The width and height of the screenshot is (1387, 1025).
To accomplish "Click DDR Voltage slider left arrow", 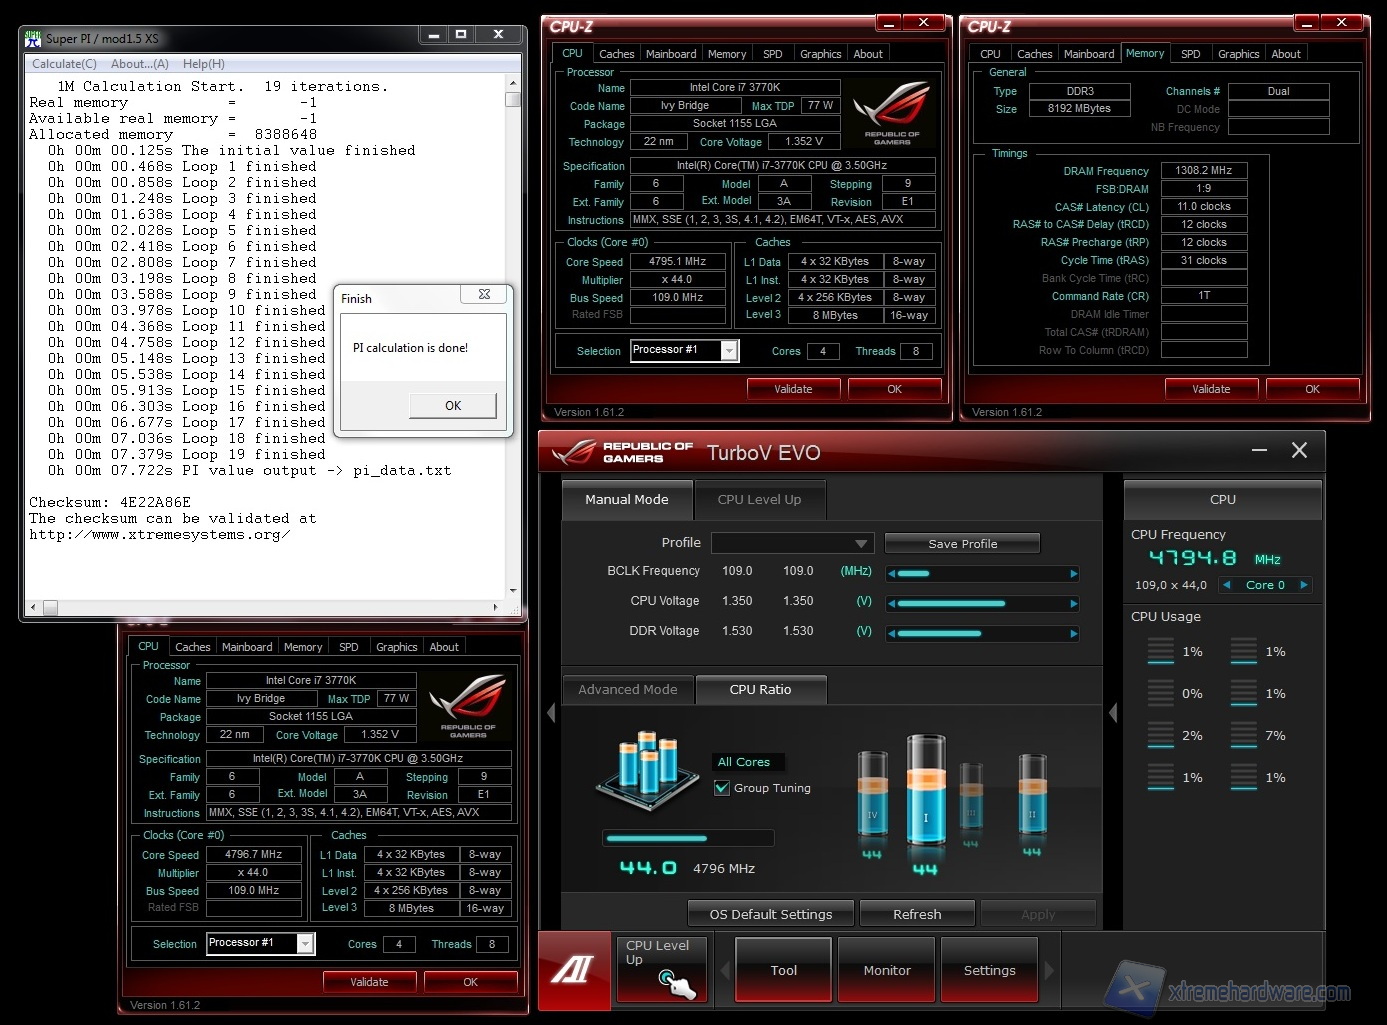I will pyautogui.click(x=891, y=633).
